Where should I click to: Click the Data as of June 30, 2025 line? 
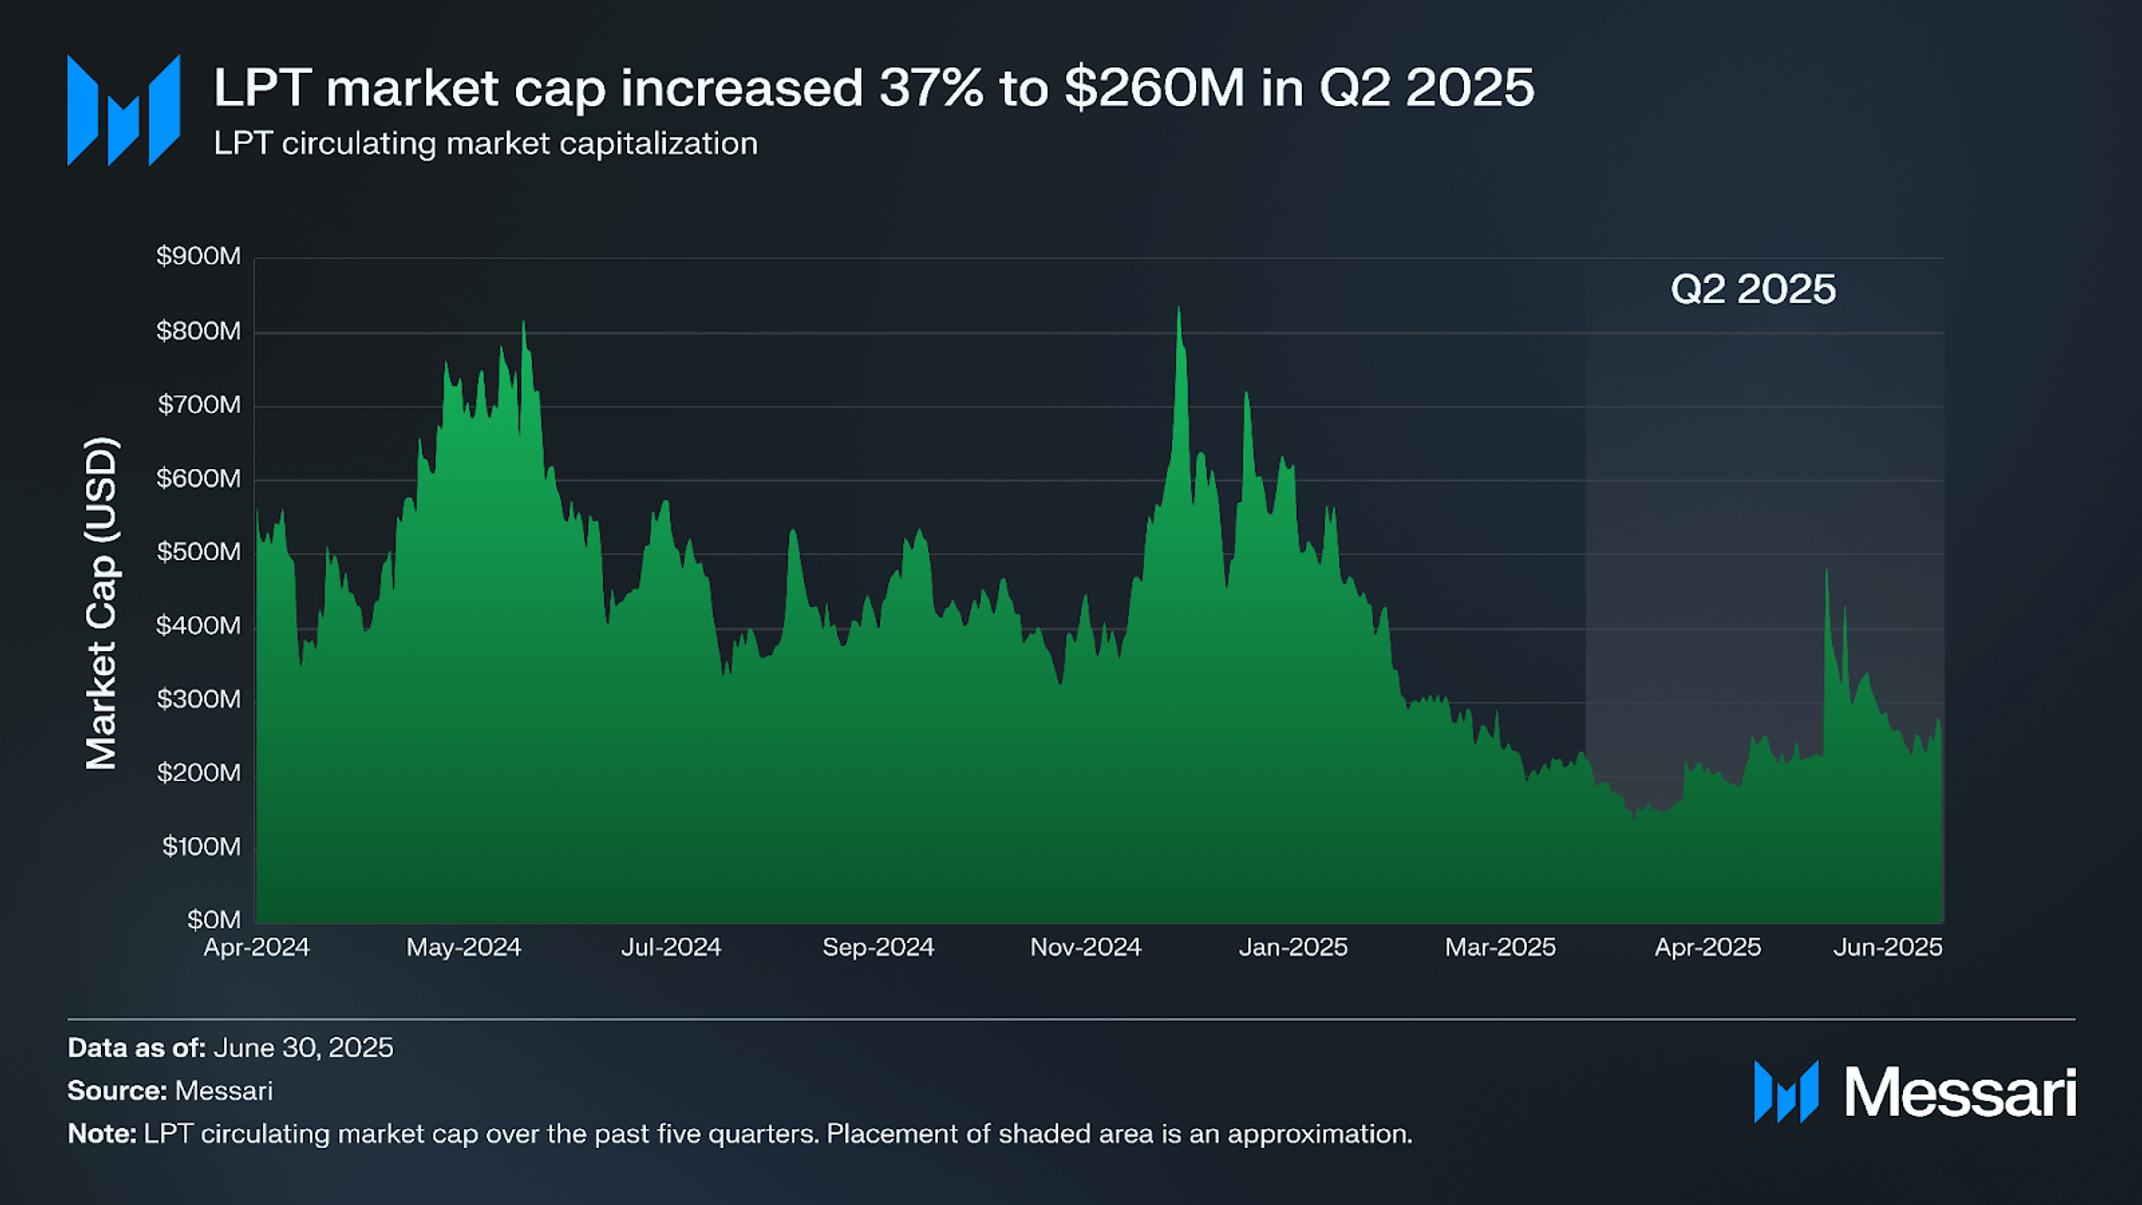coord(230,1048)
